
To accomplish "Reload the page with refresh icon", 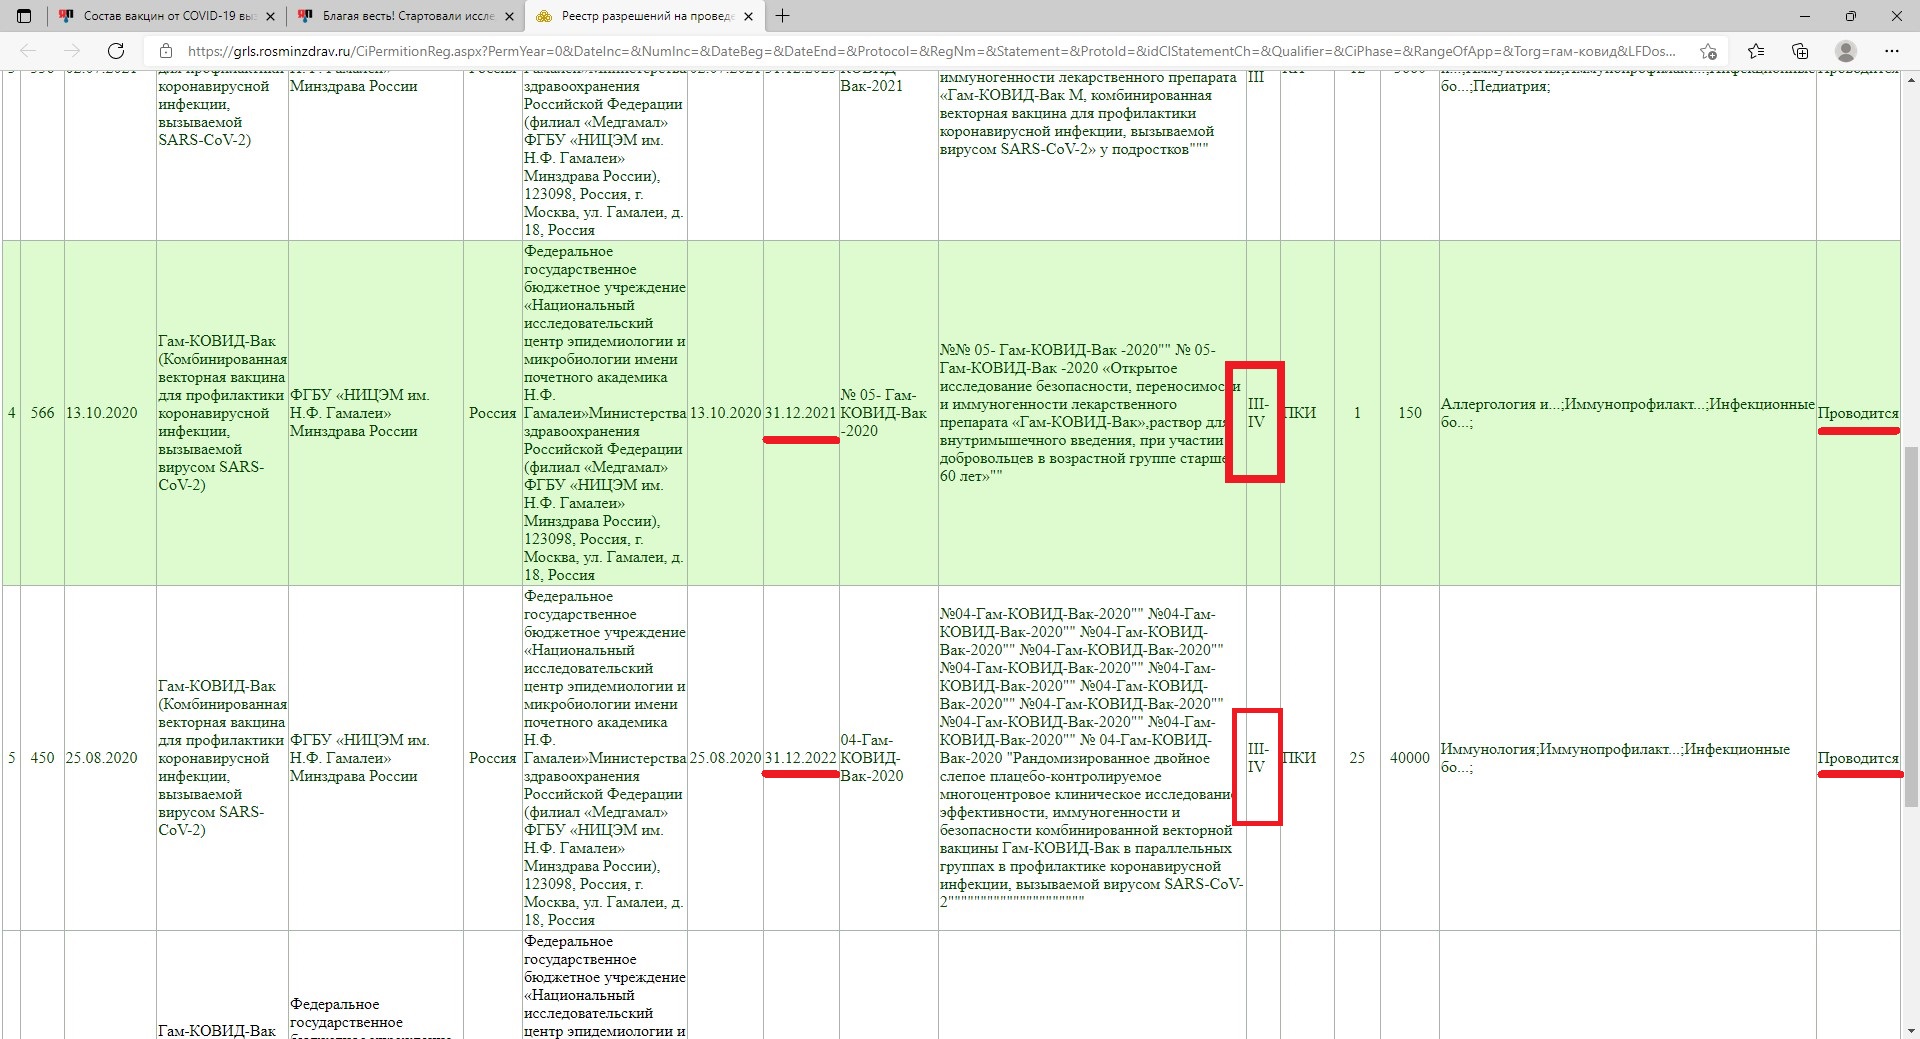I will [116, 51].
